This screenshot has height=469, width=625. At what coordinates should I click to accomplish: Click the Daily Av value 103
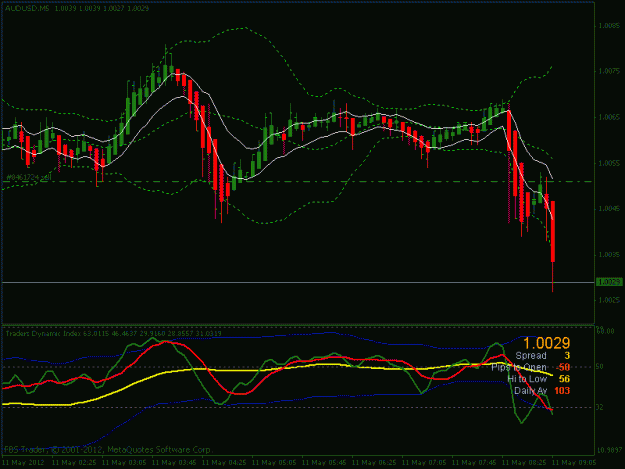[562, 391]
